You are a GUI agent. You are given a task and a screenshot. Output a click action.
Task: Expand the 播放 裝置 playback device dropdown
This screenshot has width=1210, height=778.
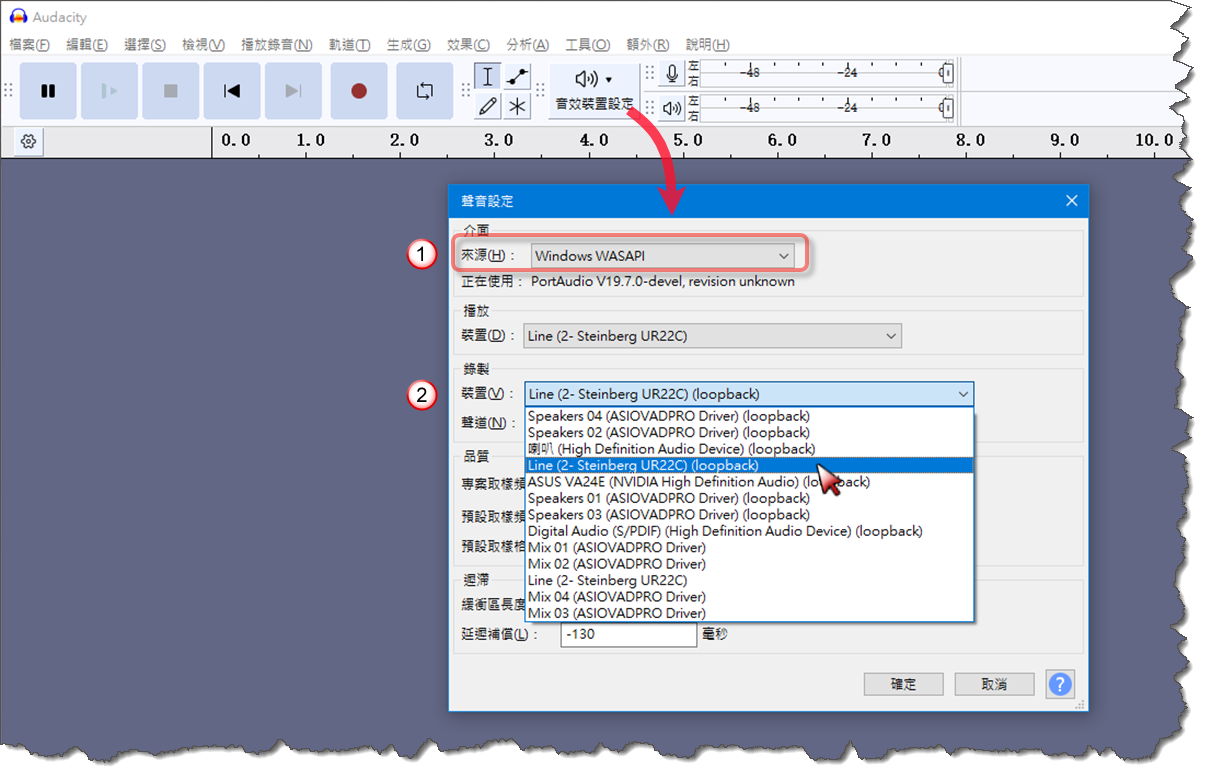(x=712, y=336)
